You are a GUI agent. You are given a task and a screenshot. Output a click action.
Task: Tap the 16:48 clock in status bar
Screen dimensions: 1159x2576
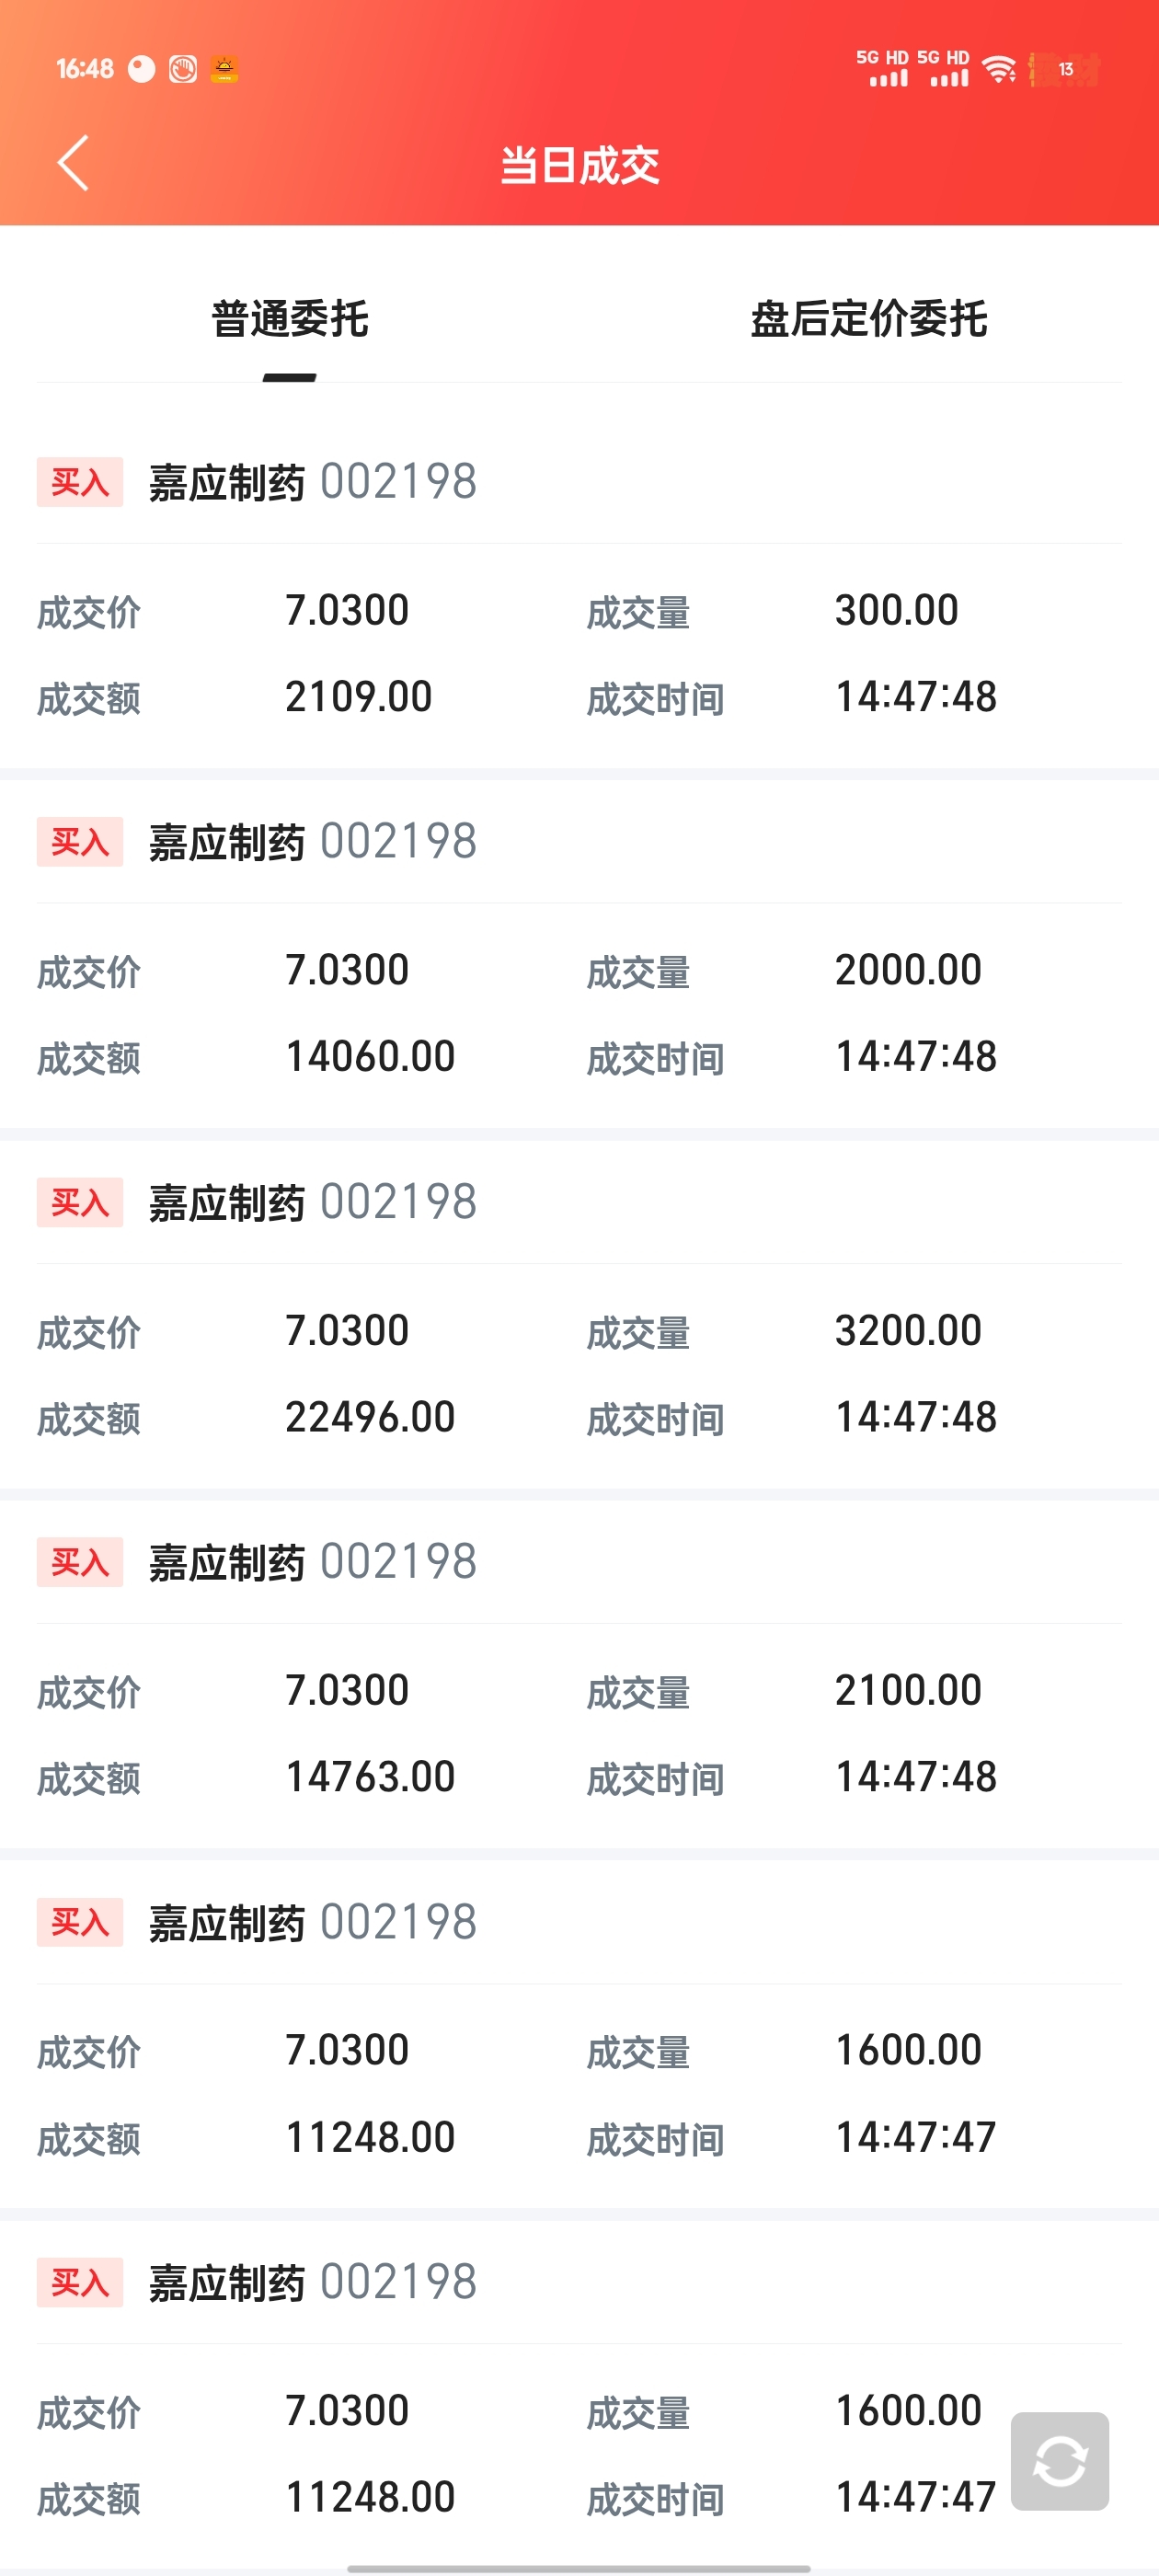[x=85, y=69]
